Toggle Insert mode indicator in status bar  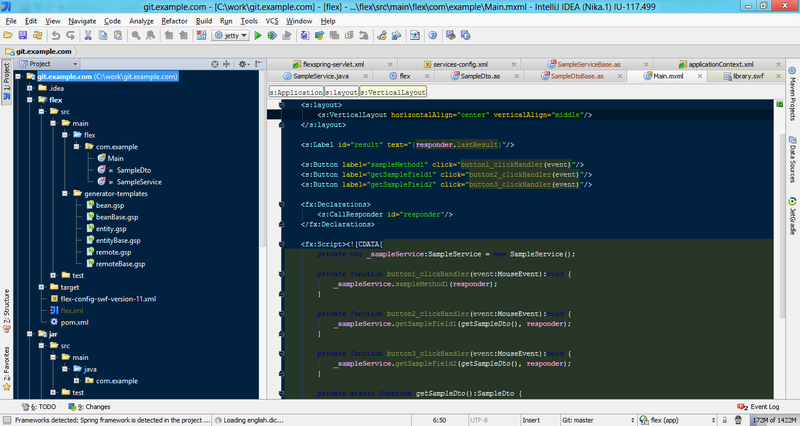point(531,420)
